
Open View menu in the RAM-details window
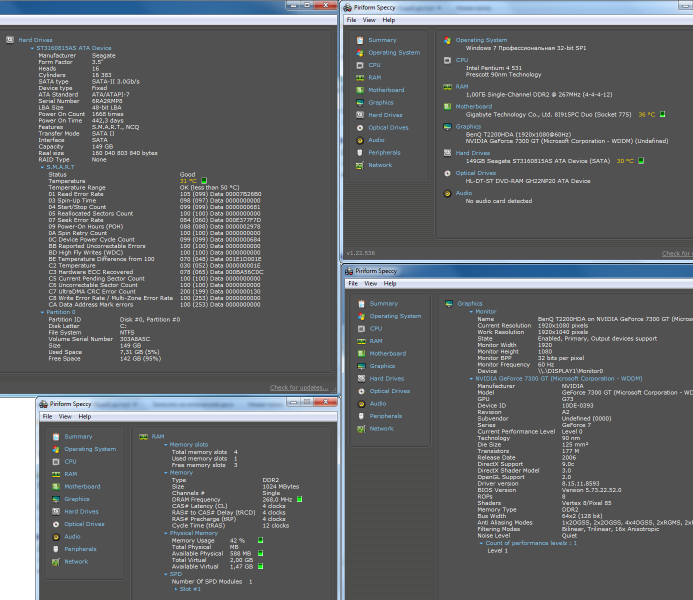point(65,417)
